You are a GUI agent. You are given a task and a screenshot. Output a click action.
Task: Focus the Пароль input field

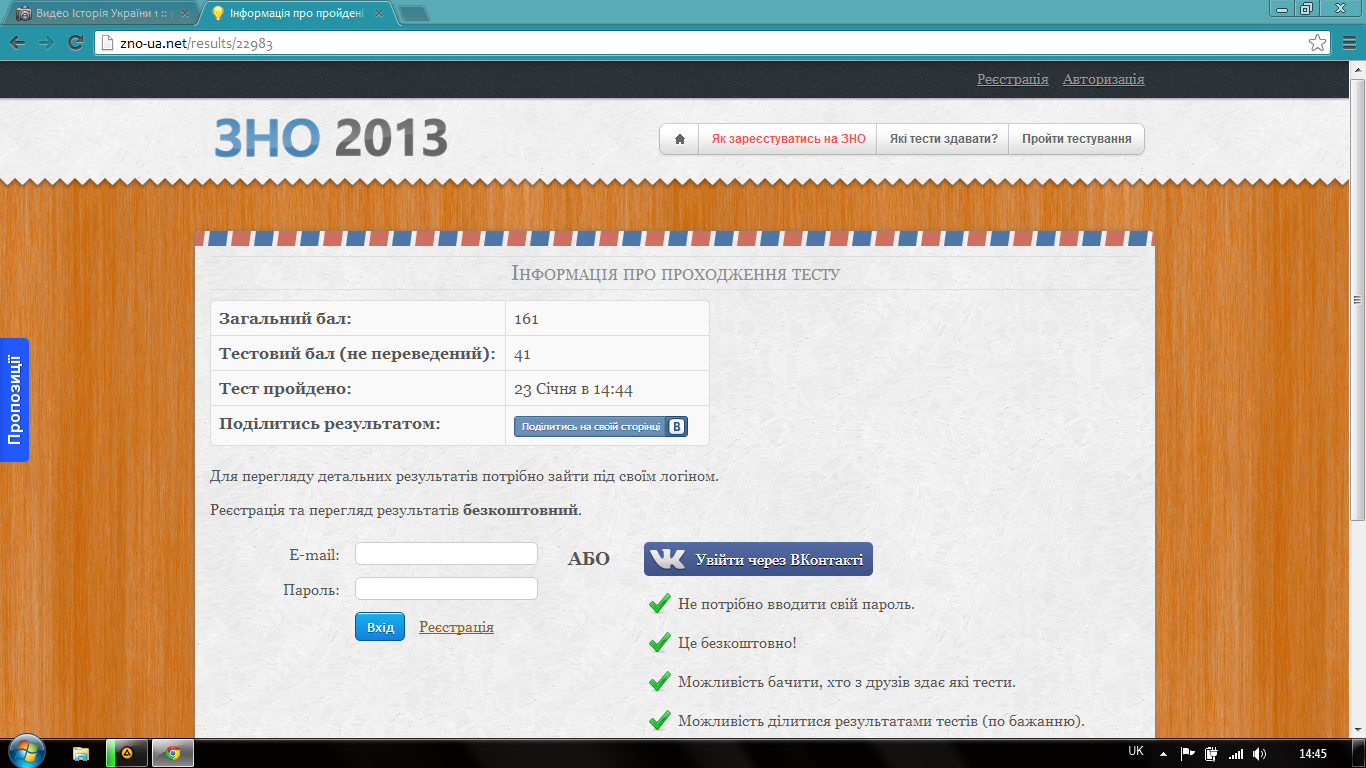click(x=446, y=589)
